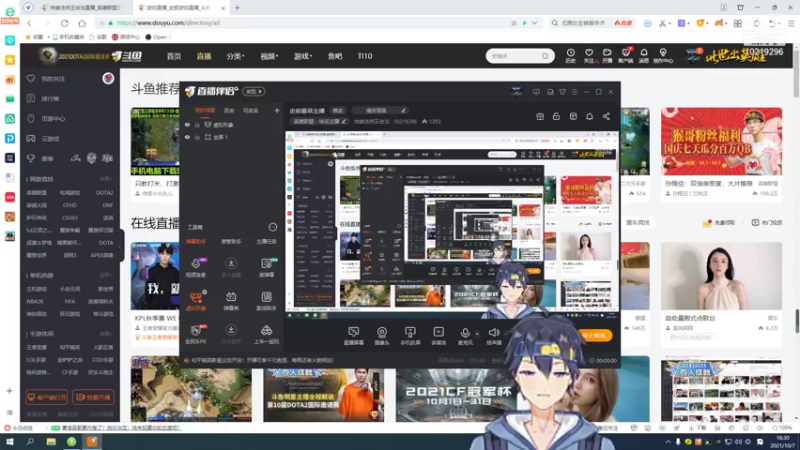Change the 英雄联盟 category tag
This screenshot has height=450, width=800.
319,122
